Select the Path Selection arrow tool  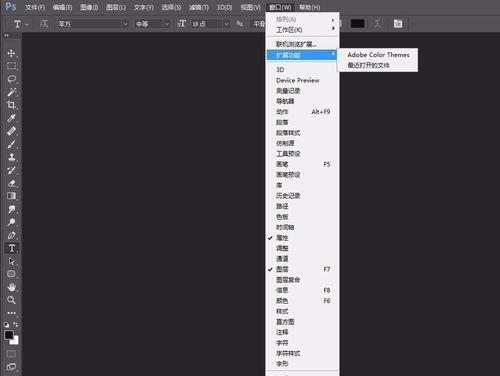tap(11, 261)
